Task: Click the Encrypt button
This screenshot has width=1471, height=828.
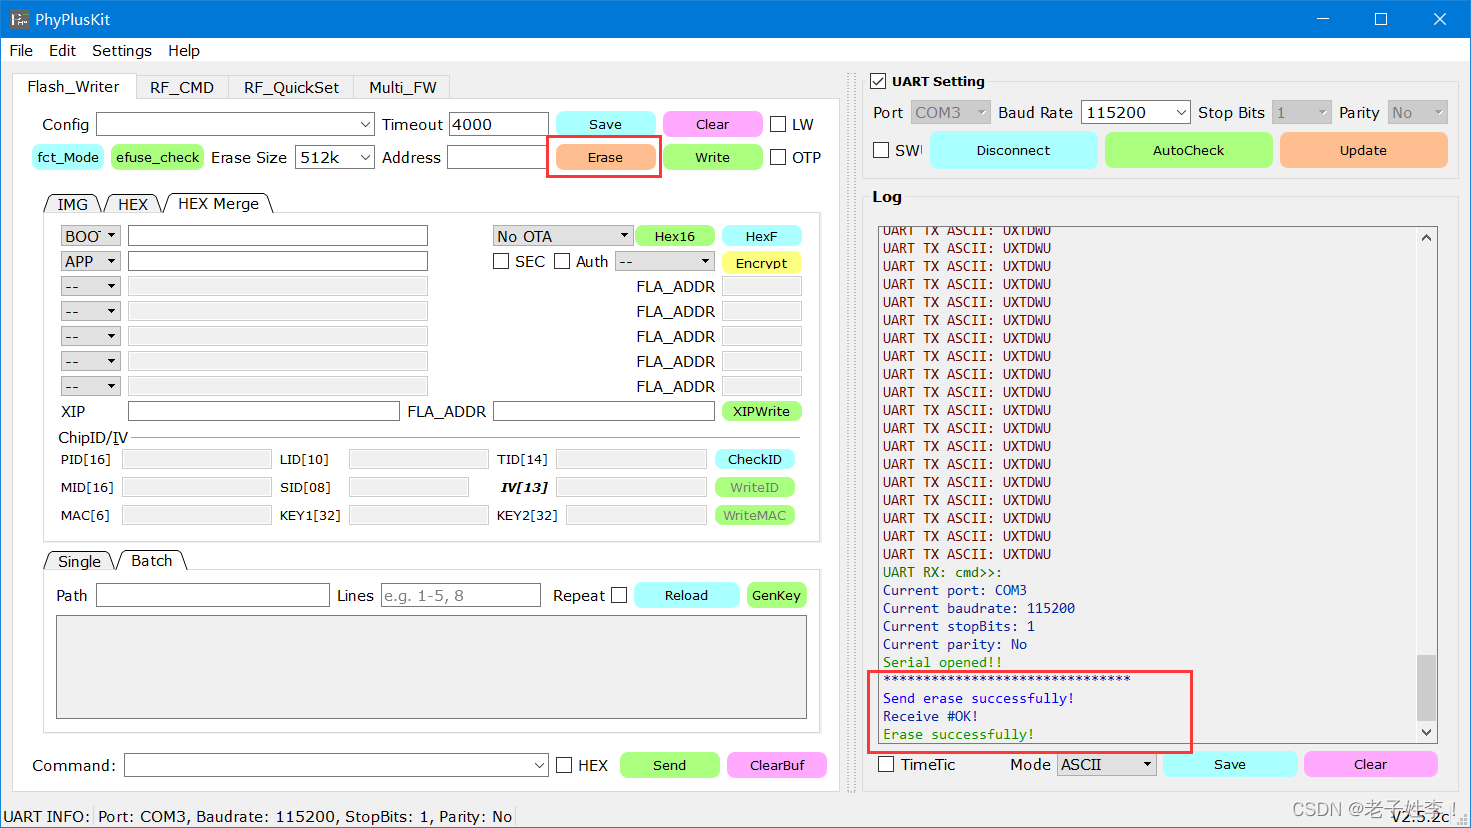Action: tap(761, 263)
